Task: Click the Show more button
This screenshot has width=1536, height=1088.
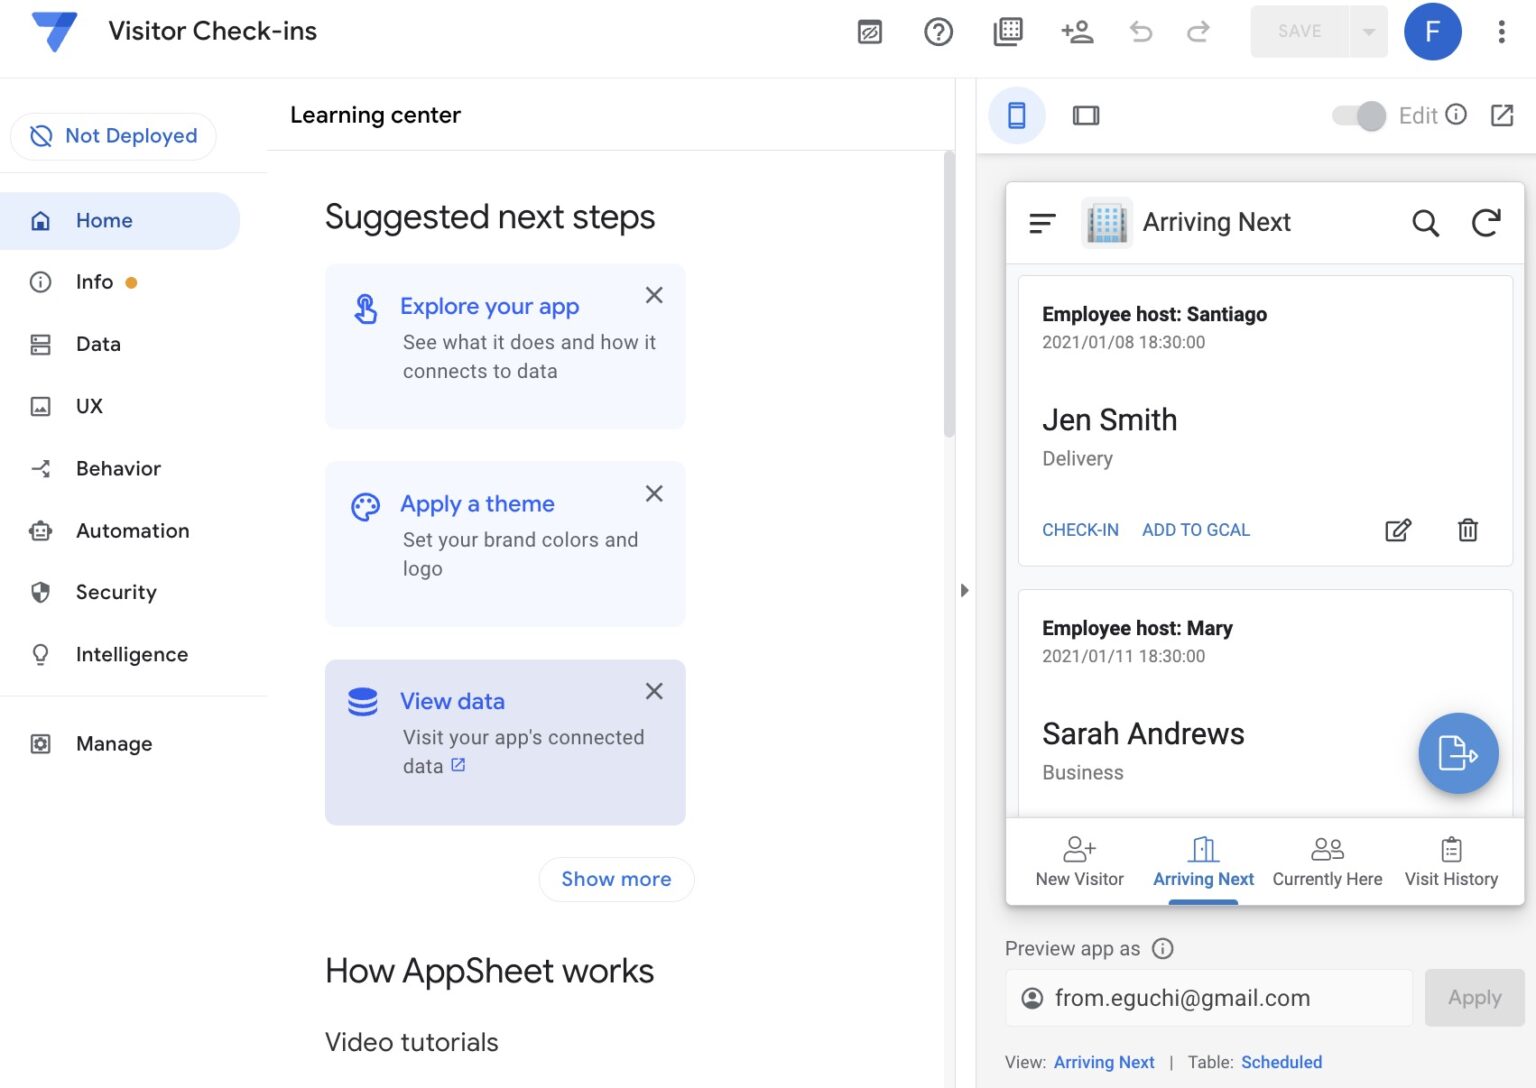Action: pos(616,879)
